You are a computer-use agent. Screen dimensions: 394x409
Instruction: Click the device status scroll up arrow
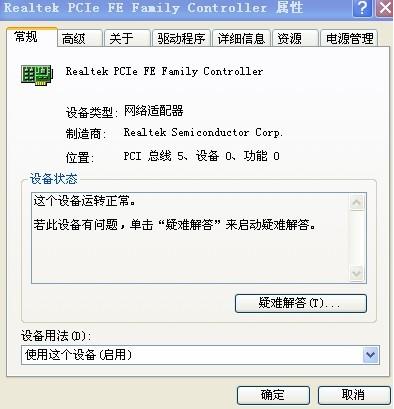(357, 202)
